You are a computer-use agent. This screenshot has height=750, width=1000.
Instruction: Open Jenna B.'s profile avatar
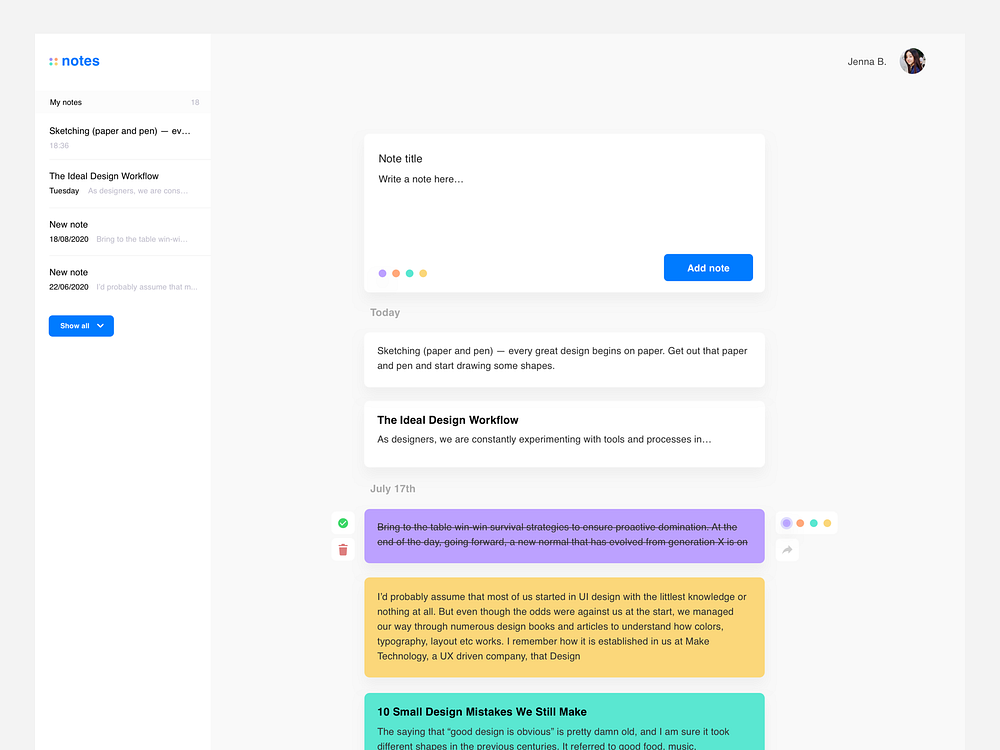point(912,61)
